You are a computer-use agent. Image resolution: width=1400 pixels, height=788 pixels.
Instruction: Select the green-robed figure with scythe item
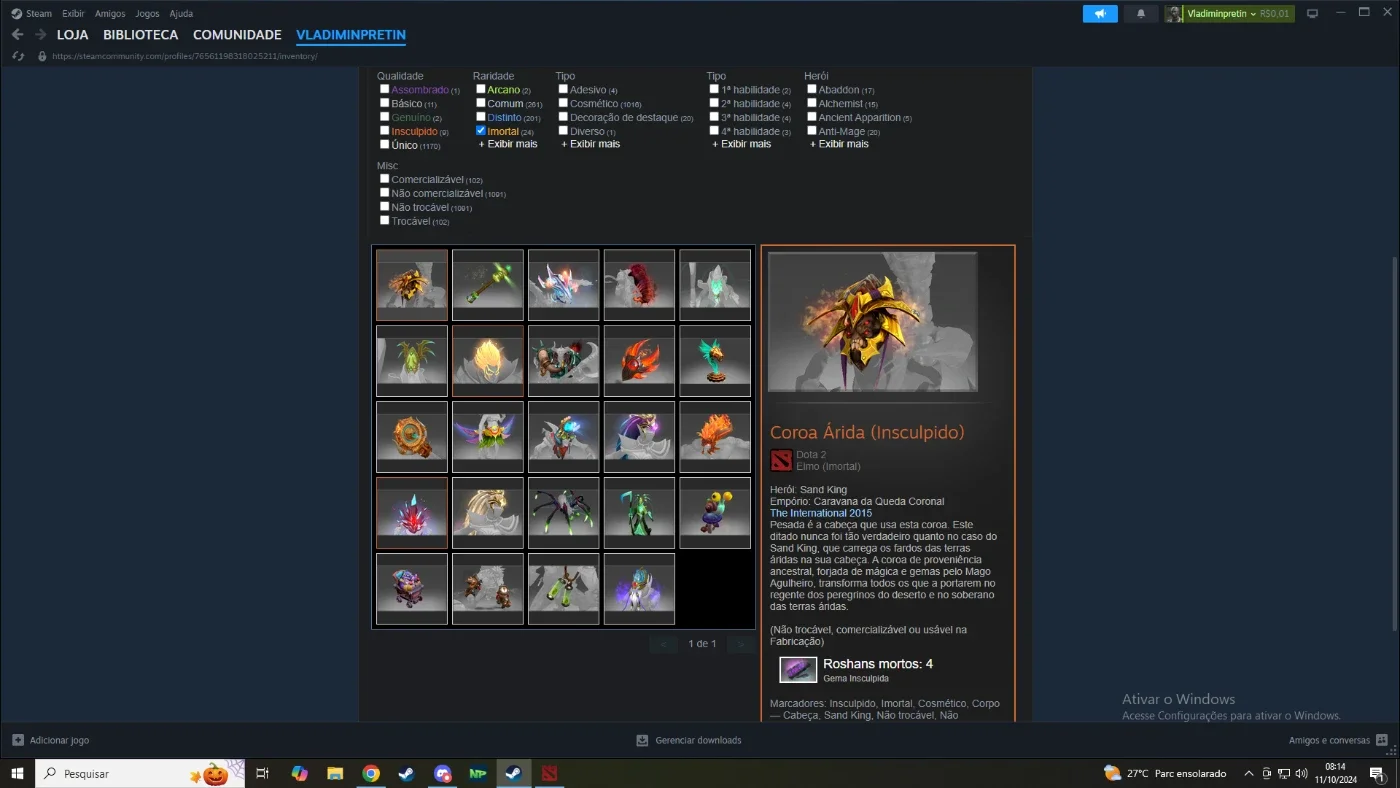point(640,513)
